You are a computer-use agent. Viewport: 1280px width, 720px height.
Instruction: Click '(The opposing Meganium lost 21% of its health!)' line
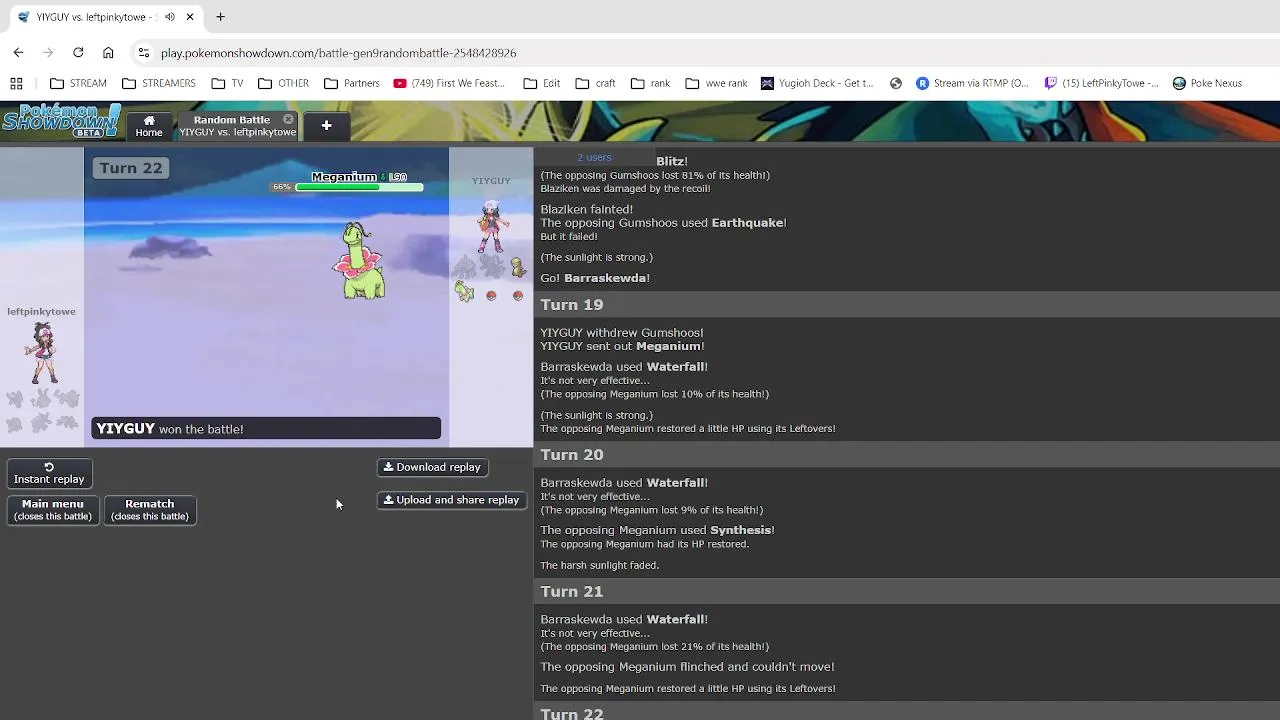coord(654,646)
